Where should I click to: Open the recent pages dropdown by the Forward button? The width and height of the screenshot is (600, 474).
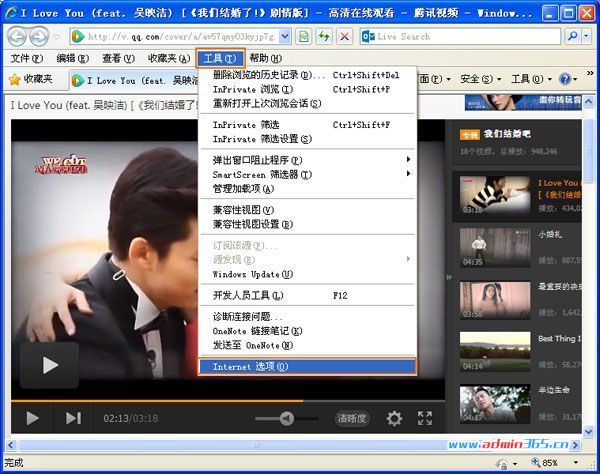click(57, 37)
